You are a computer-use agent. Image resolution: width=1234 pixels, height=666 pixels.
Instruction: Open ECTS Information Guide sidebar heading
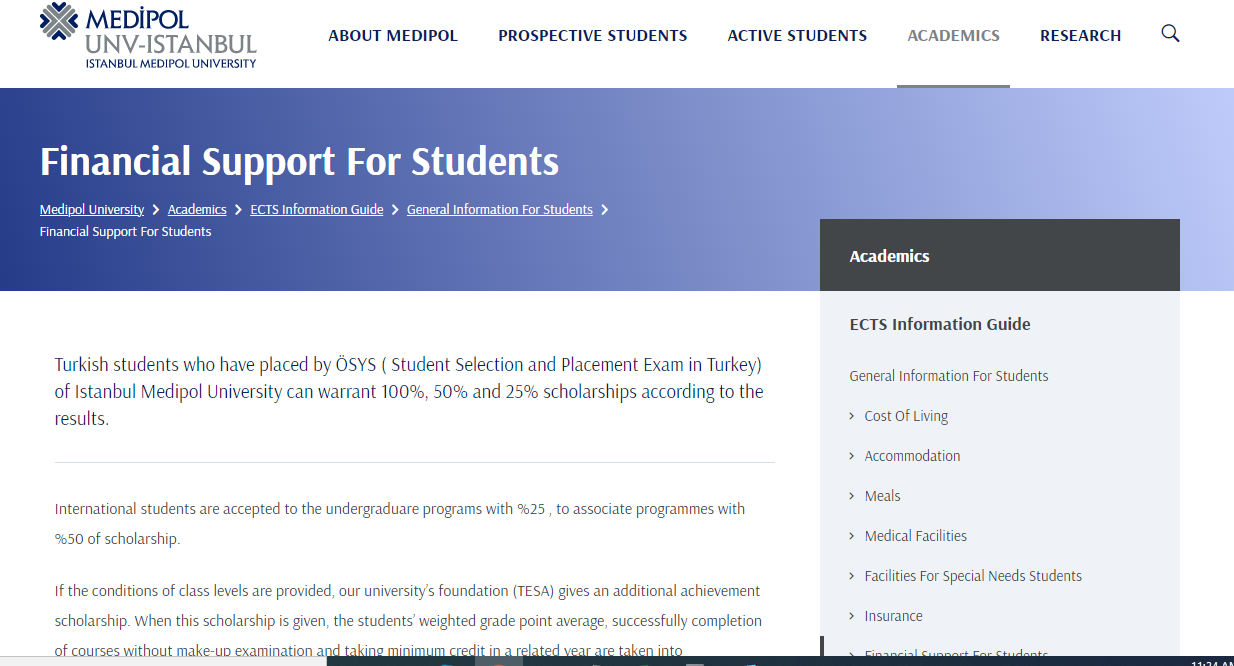coord(940,324)
